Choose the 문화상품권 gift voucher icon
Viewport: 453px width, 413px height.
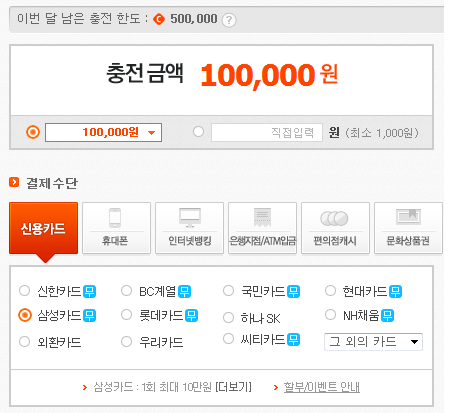tap(408, 217)
